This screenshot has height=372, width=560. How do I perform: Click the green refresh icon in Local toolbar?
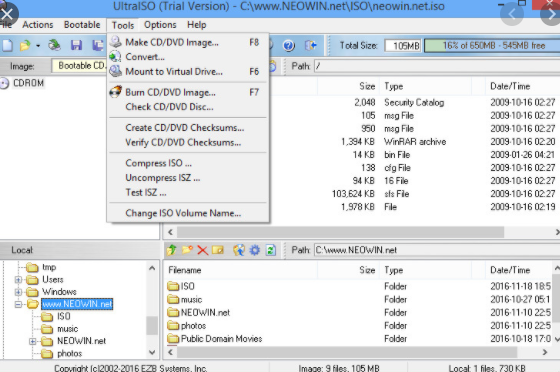point(271,250)
